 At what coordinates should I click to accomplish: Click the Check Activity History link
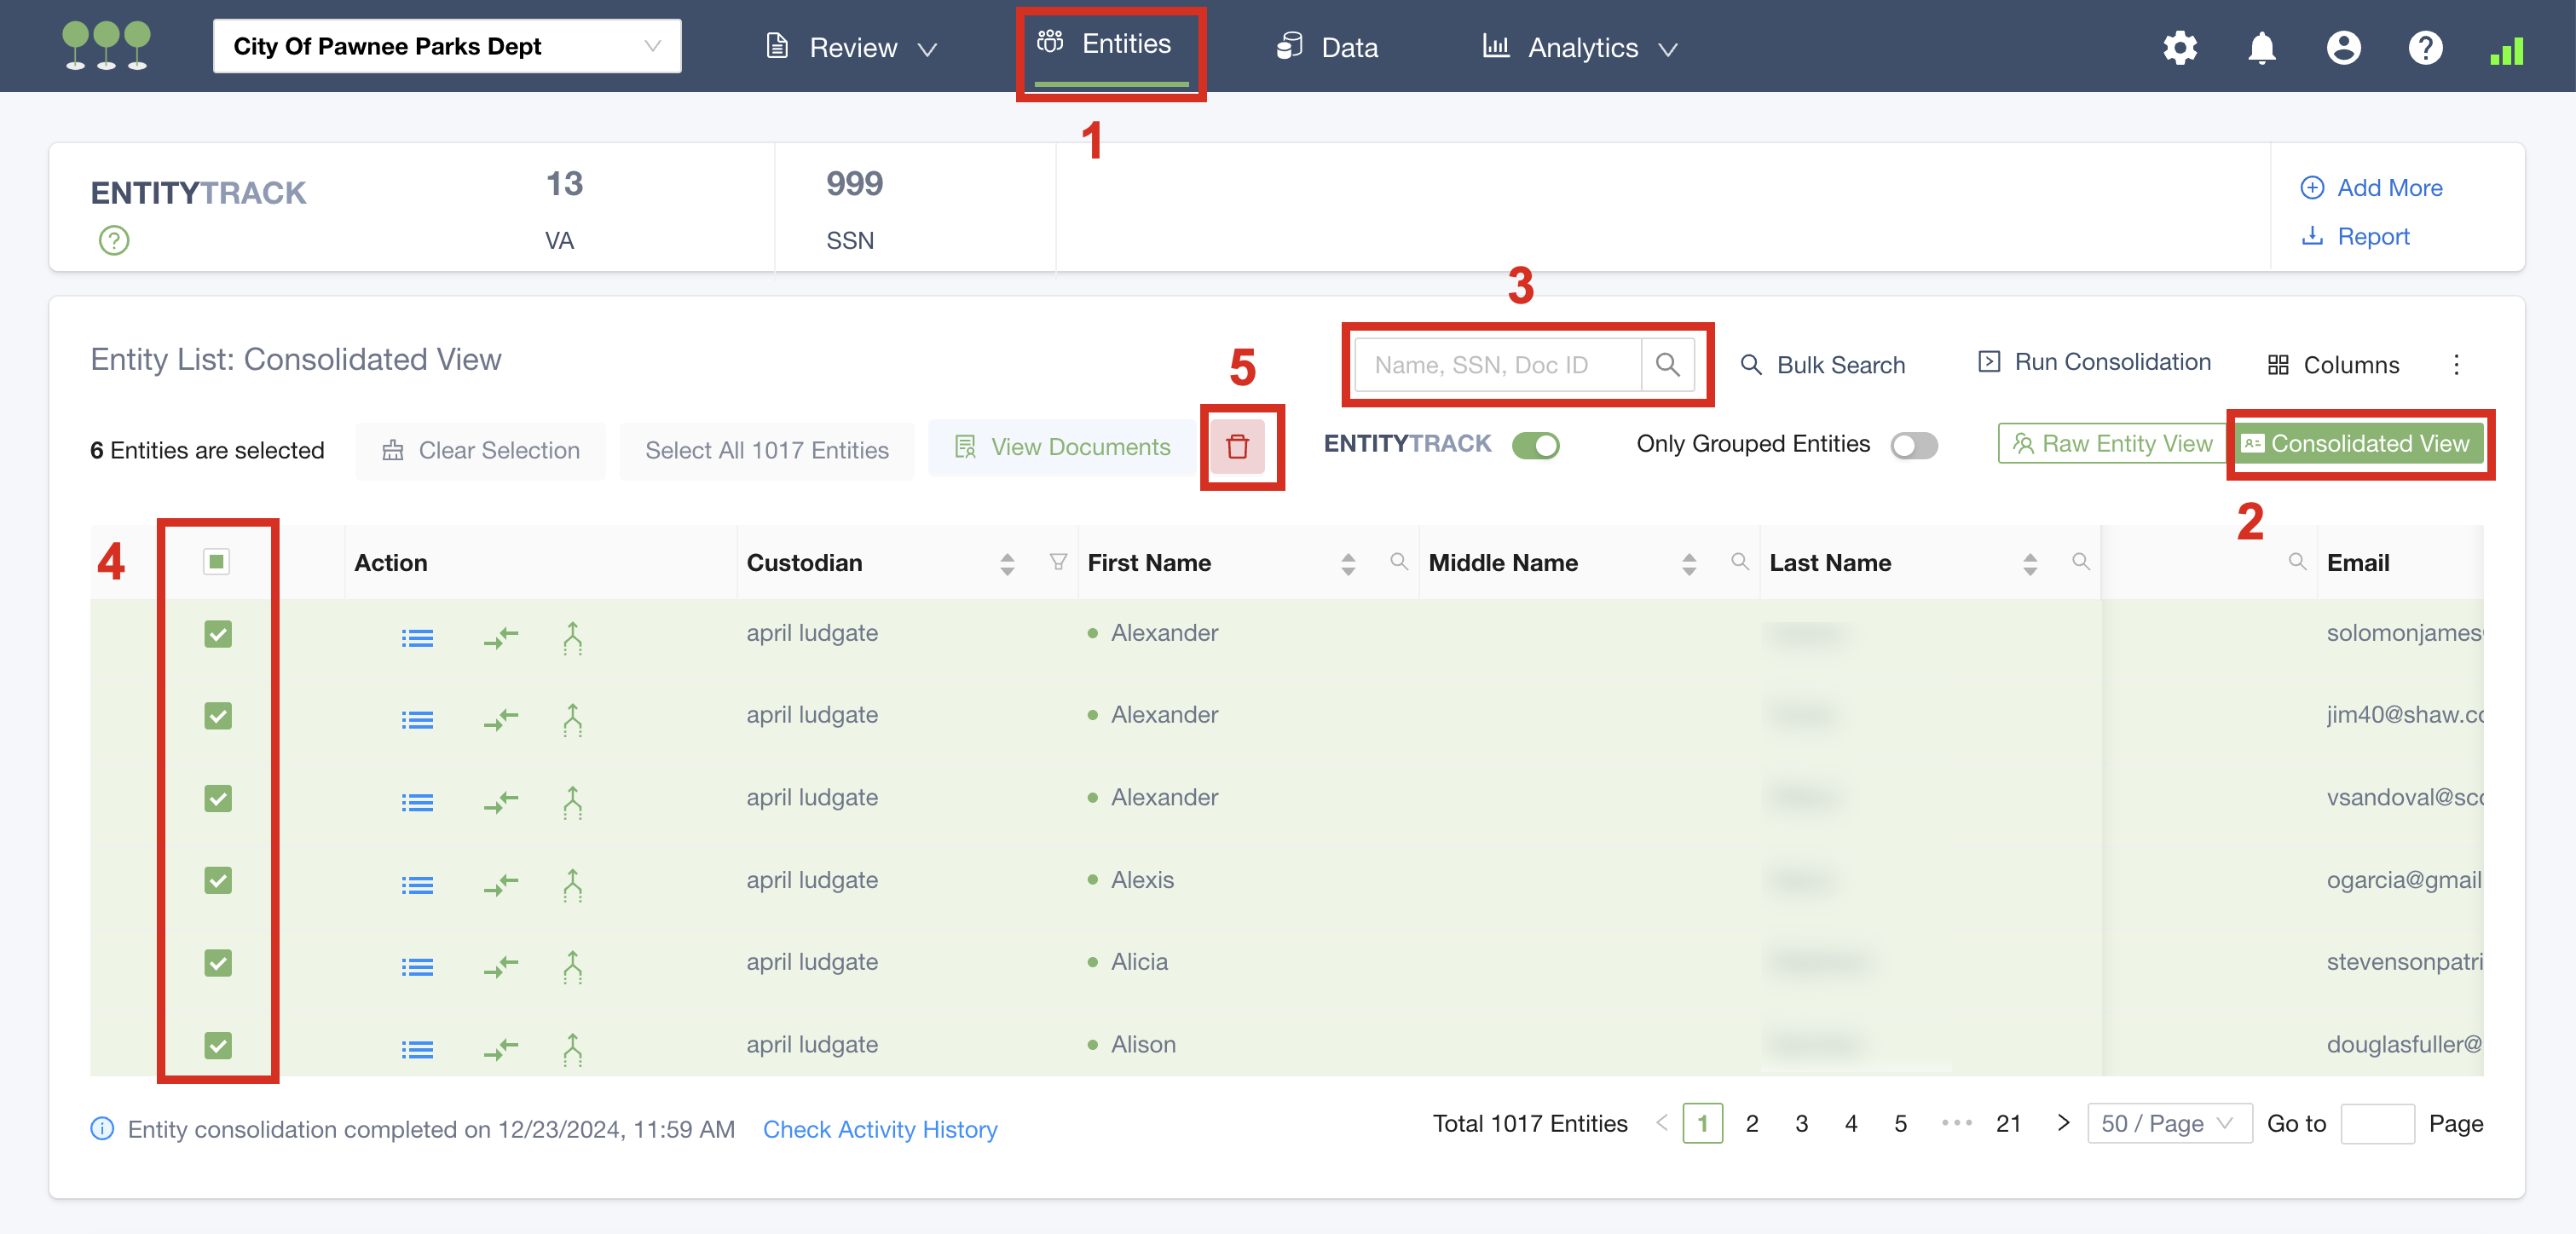pyautogui.click(x=880, y=1129)
